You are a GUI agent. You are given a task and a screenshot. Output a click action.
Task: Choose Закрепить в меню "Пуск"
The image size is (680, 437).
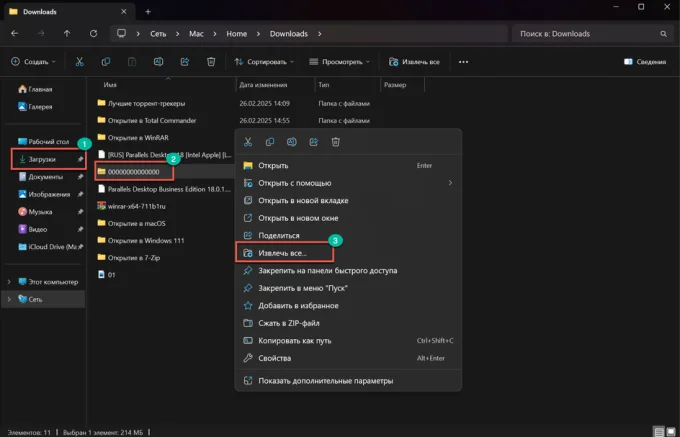348,288
